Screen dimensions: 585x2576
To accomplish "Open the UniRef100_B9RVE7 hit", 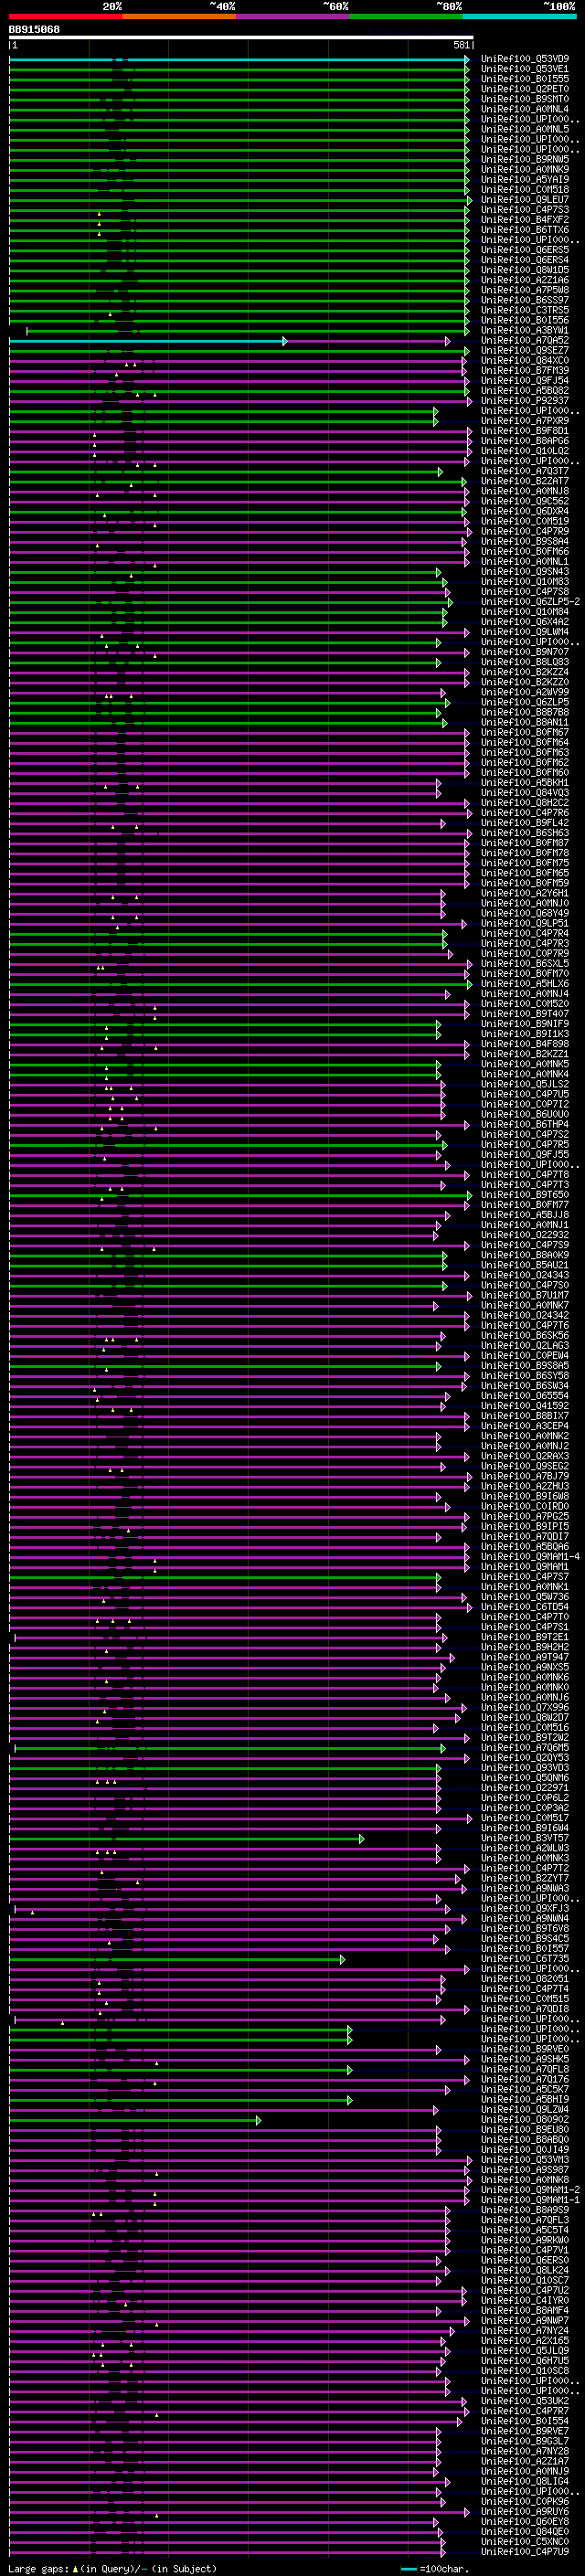I will pos(524,2431).
